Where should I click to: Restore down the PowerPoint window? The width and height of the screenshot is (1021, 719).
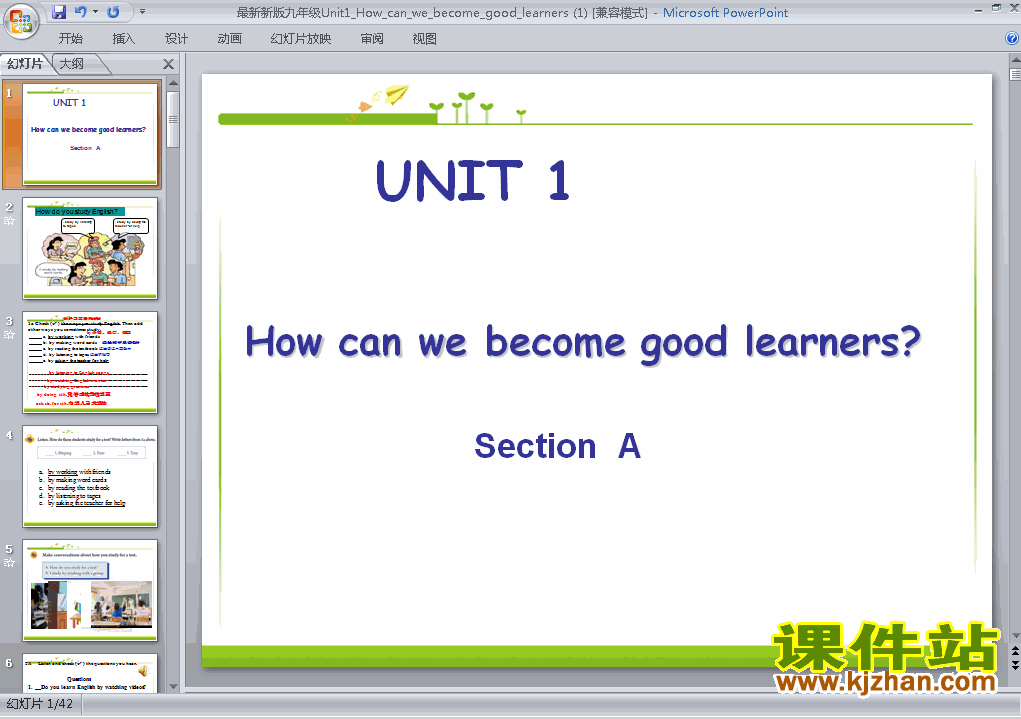(x=996, y=8)
